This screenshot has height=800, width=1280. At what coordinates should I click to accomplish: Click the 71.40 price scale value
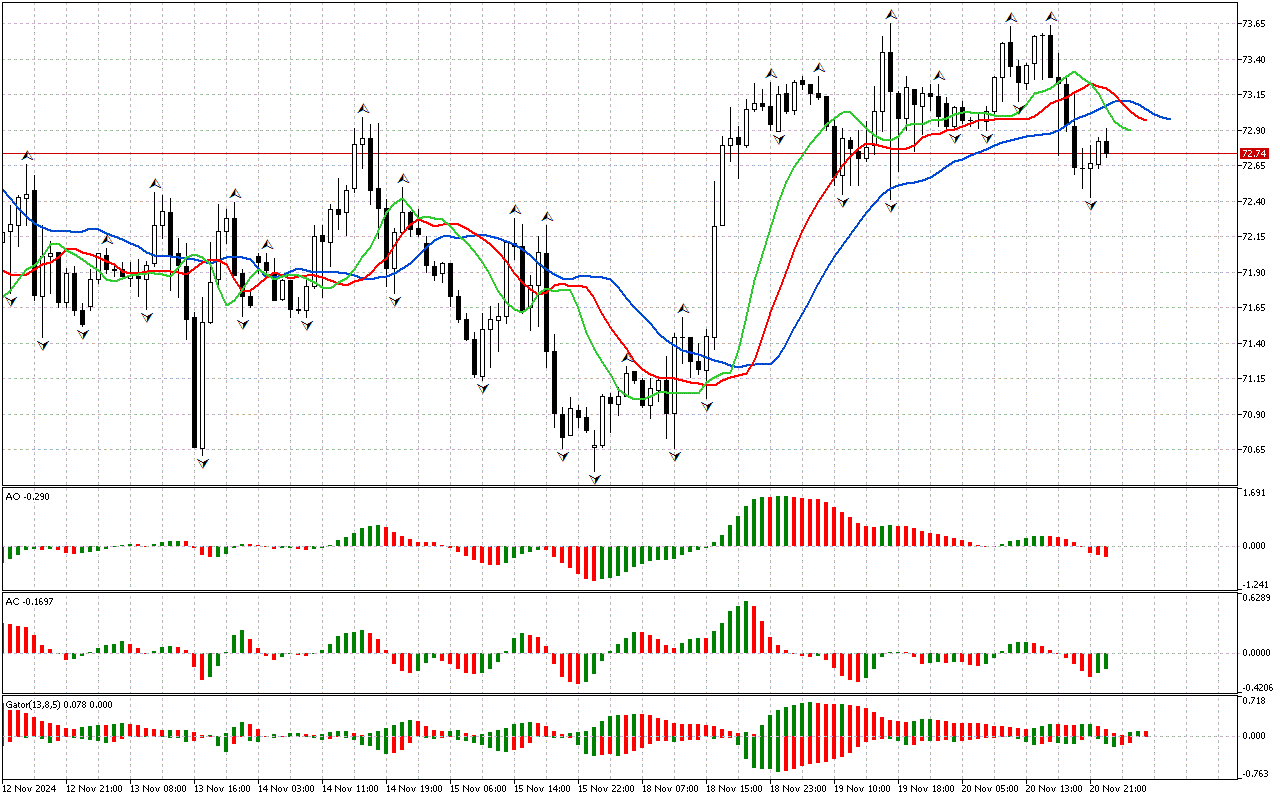1254,344
